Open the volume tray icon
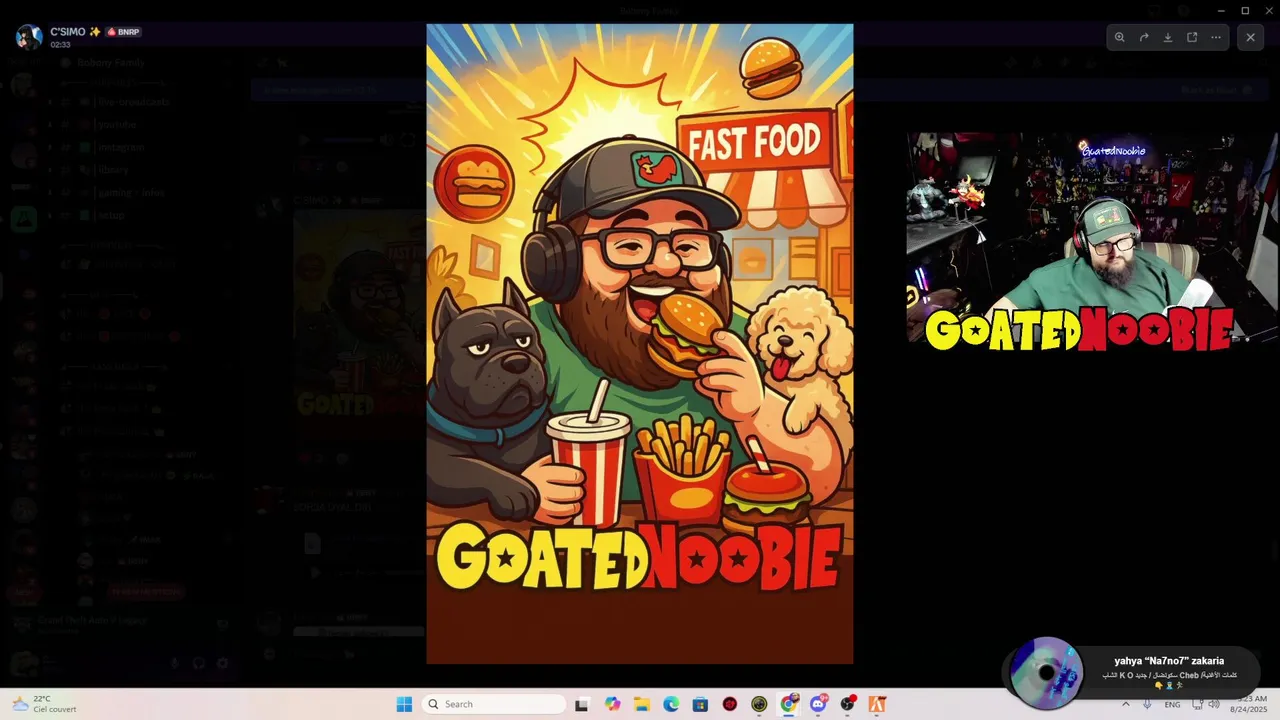1280x720 pixels. click(x=1214, y=704)
